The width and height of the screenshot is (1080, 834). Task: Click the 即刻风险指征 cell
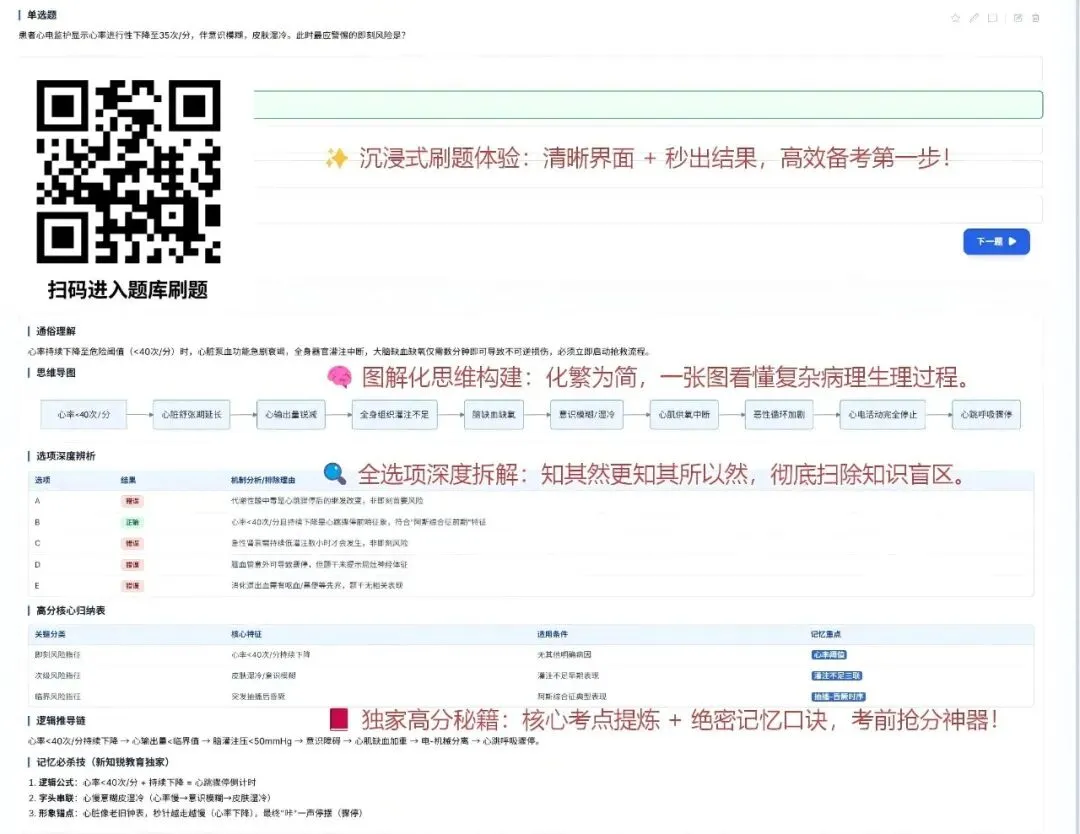click(58, 655)
